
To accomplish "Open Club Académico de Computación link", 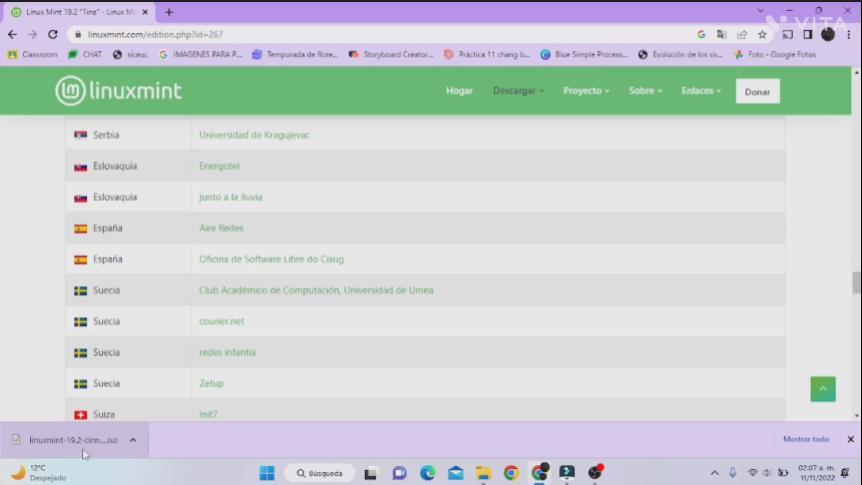I will pos(316,290).
